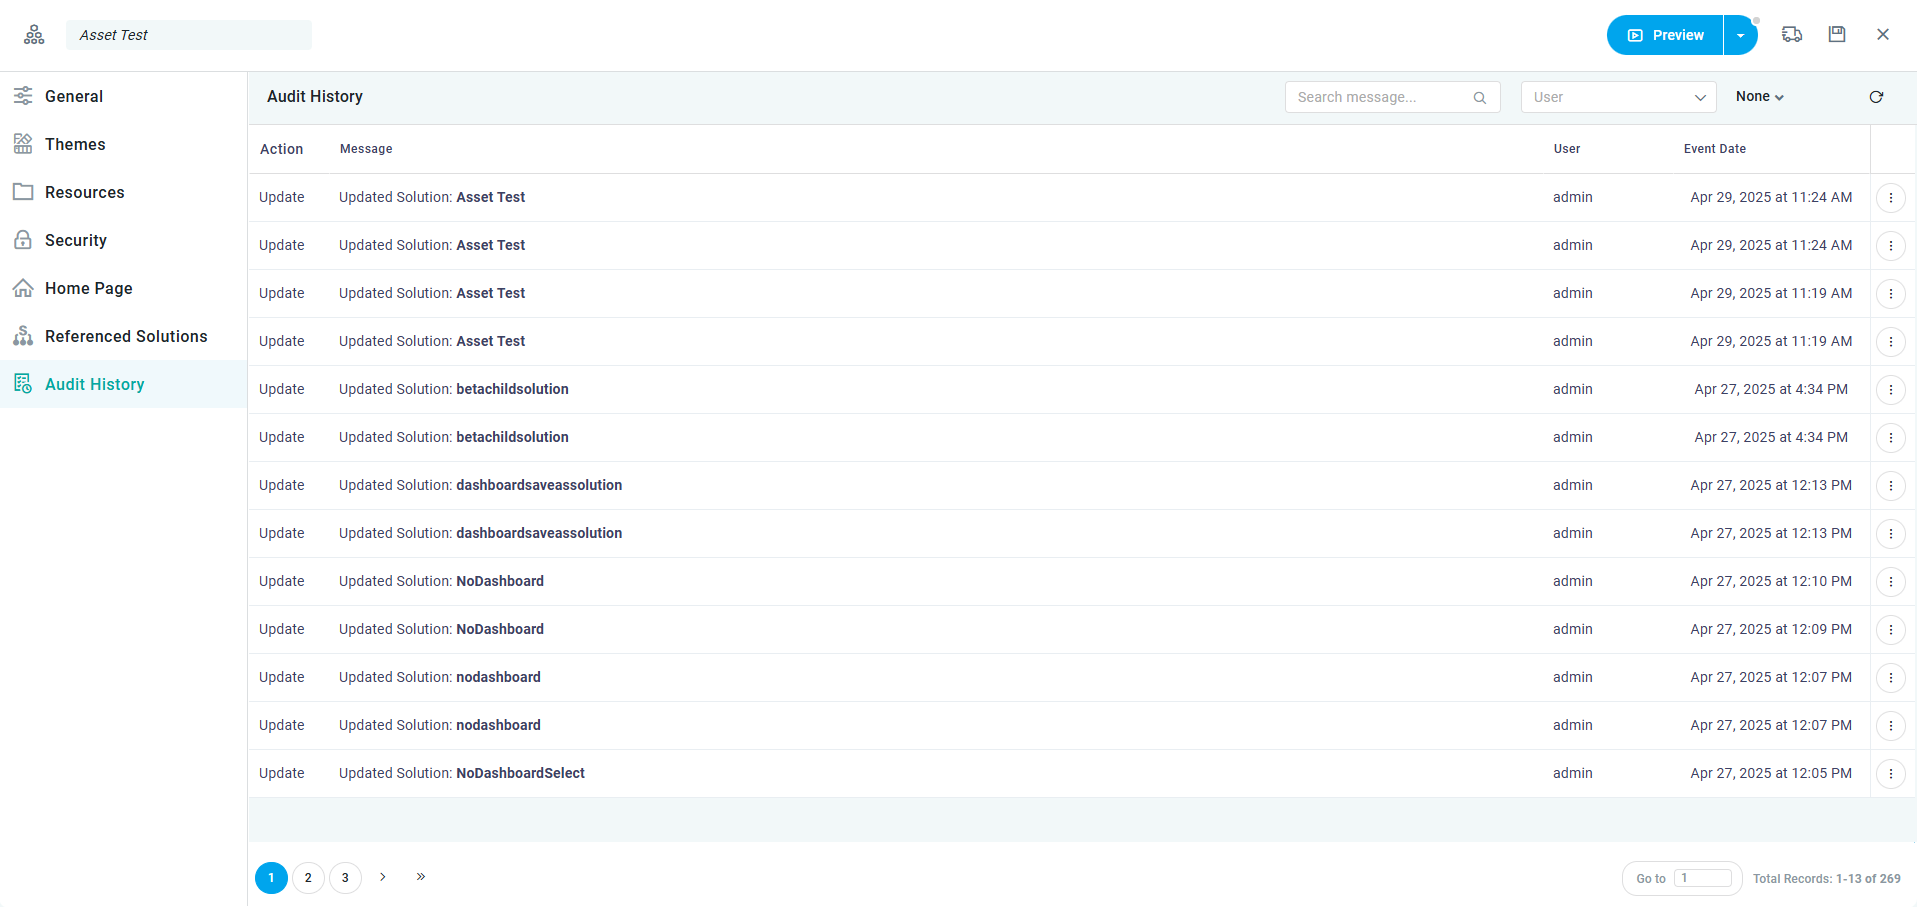Click the search magnifier icon
This screenshot has width=1917, height=907.
[1480, 98]
